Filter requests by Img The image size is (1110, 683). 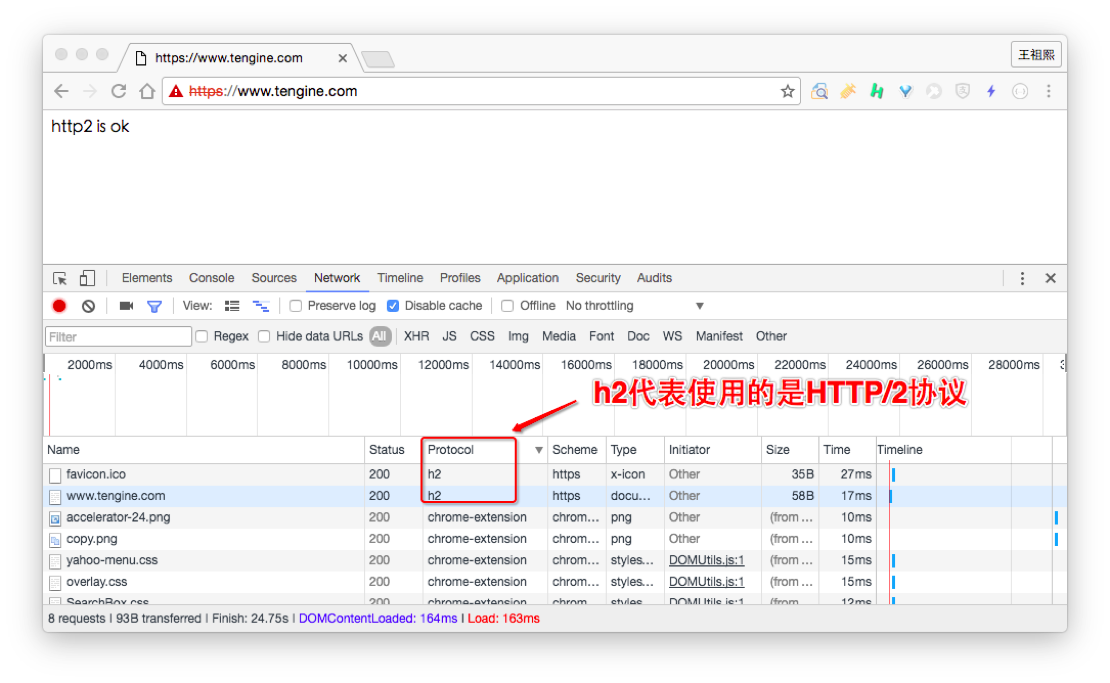coord(518,336)
